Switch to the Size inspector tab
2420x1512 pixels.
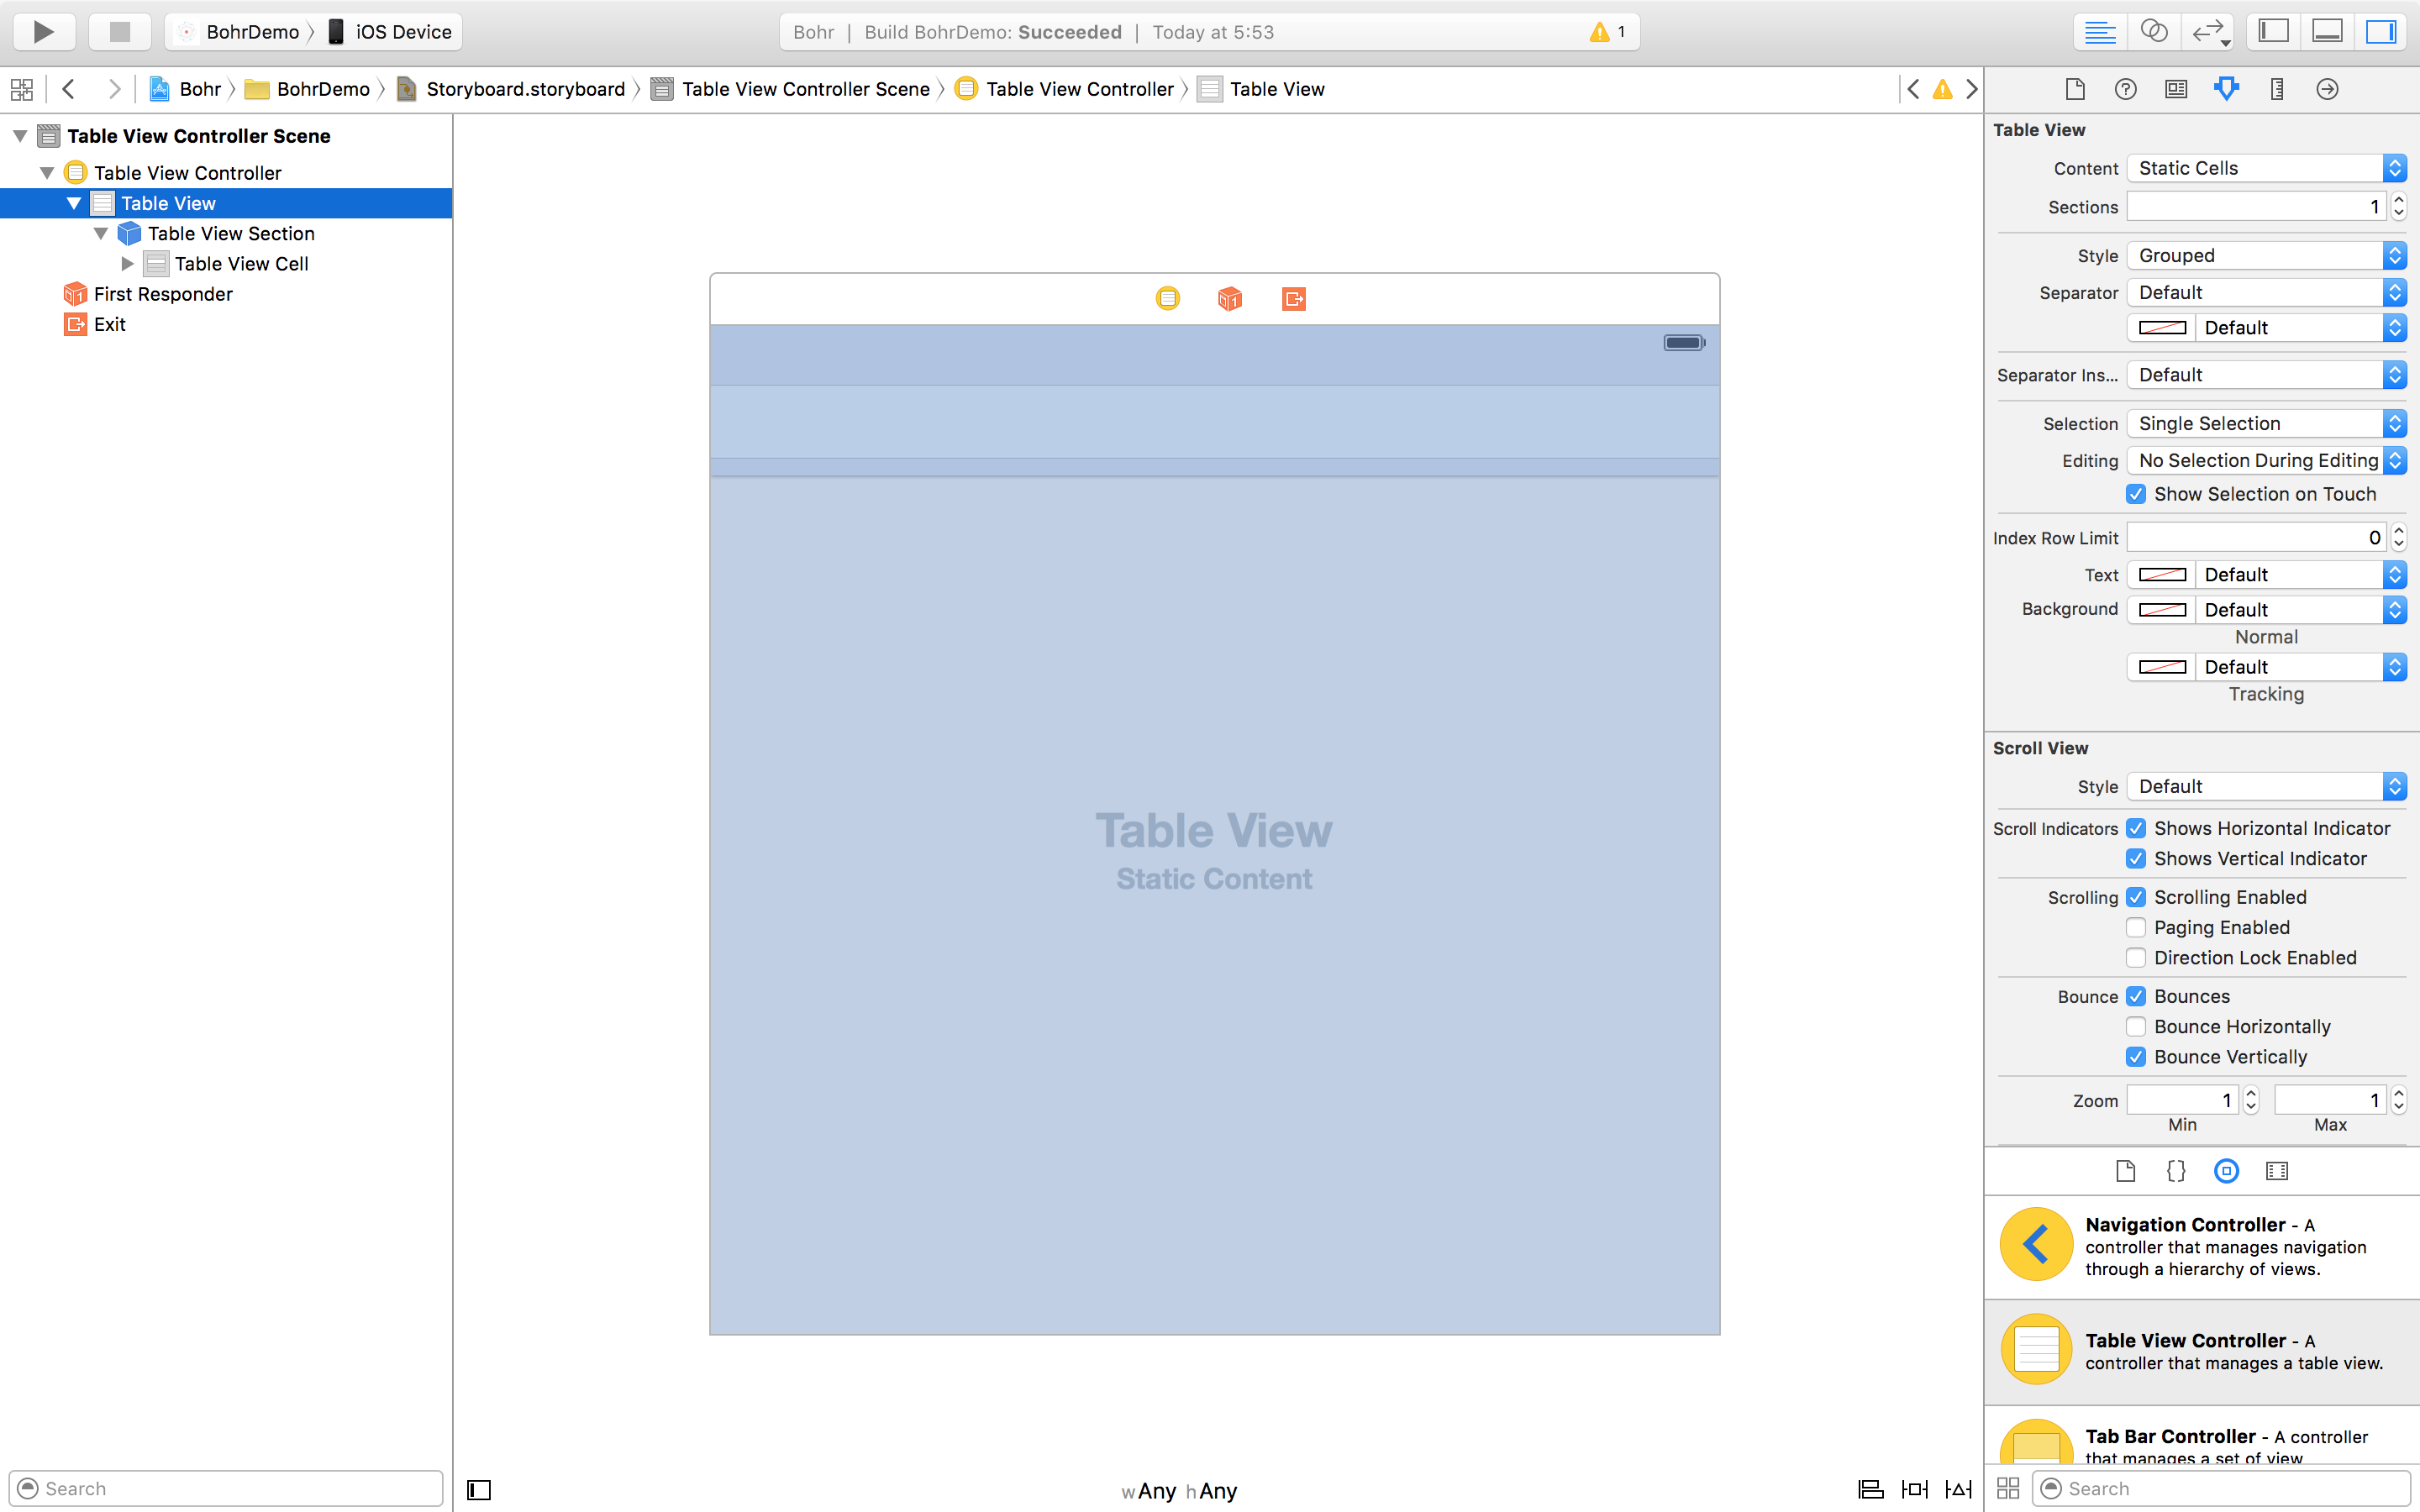coord(2277,89)
